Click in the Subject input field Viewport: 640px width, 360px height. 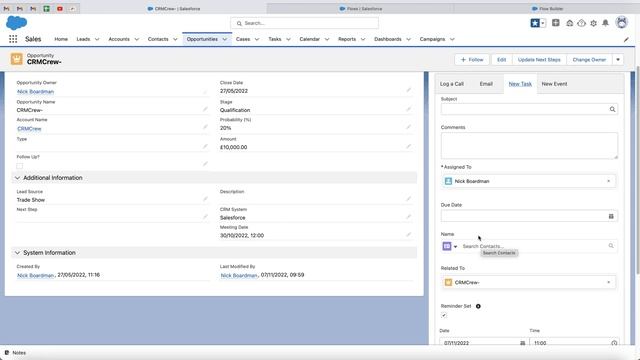(529, 109)
